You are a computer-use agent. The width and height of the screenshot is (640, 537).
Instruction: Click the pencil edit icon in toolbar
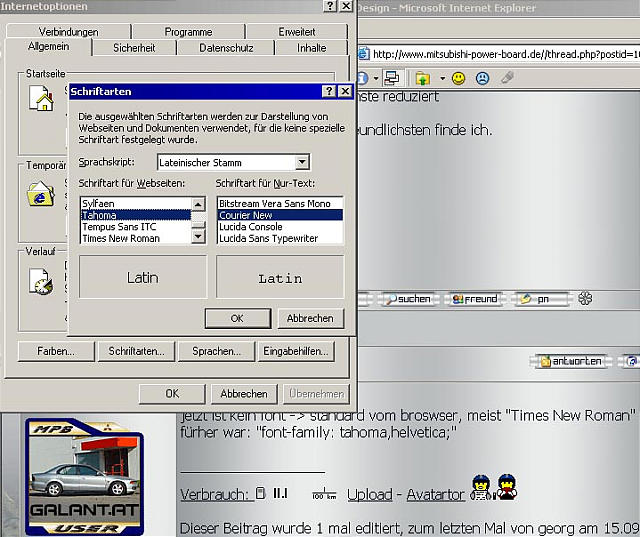click(508, 78)
